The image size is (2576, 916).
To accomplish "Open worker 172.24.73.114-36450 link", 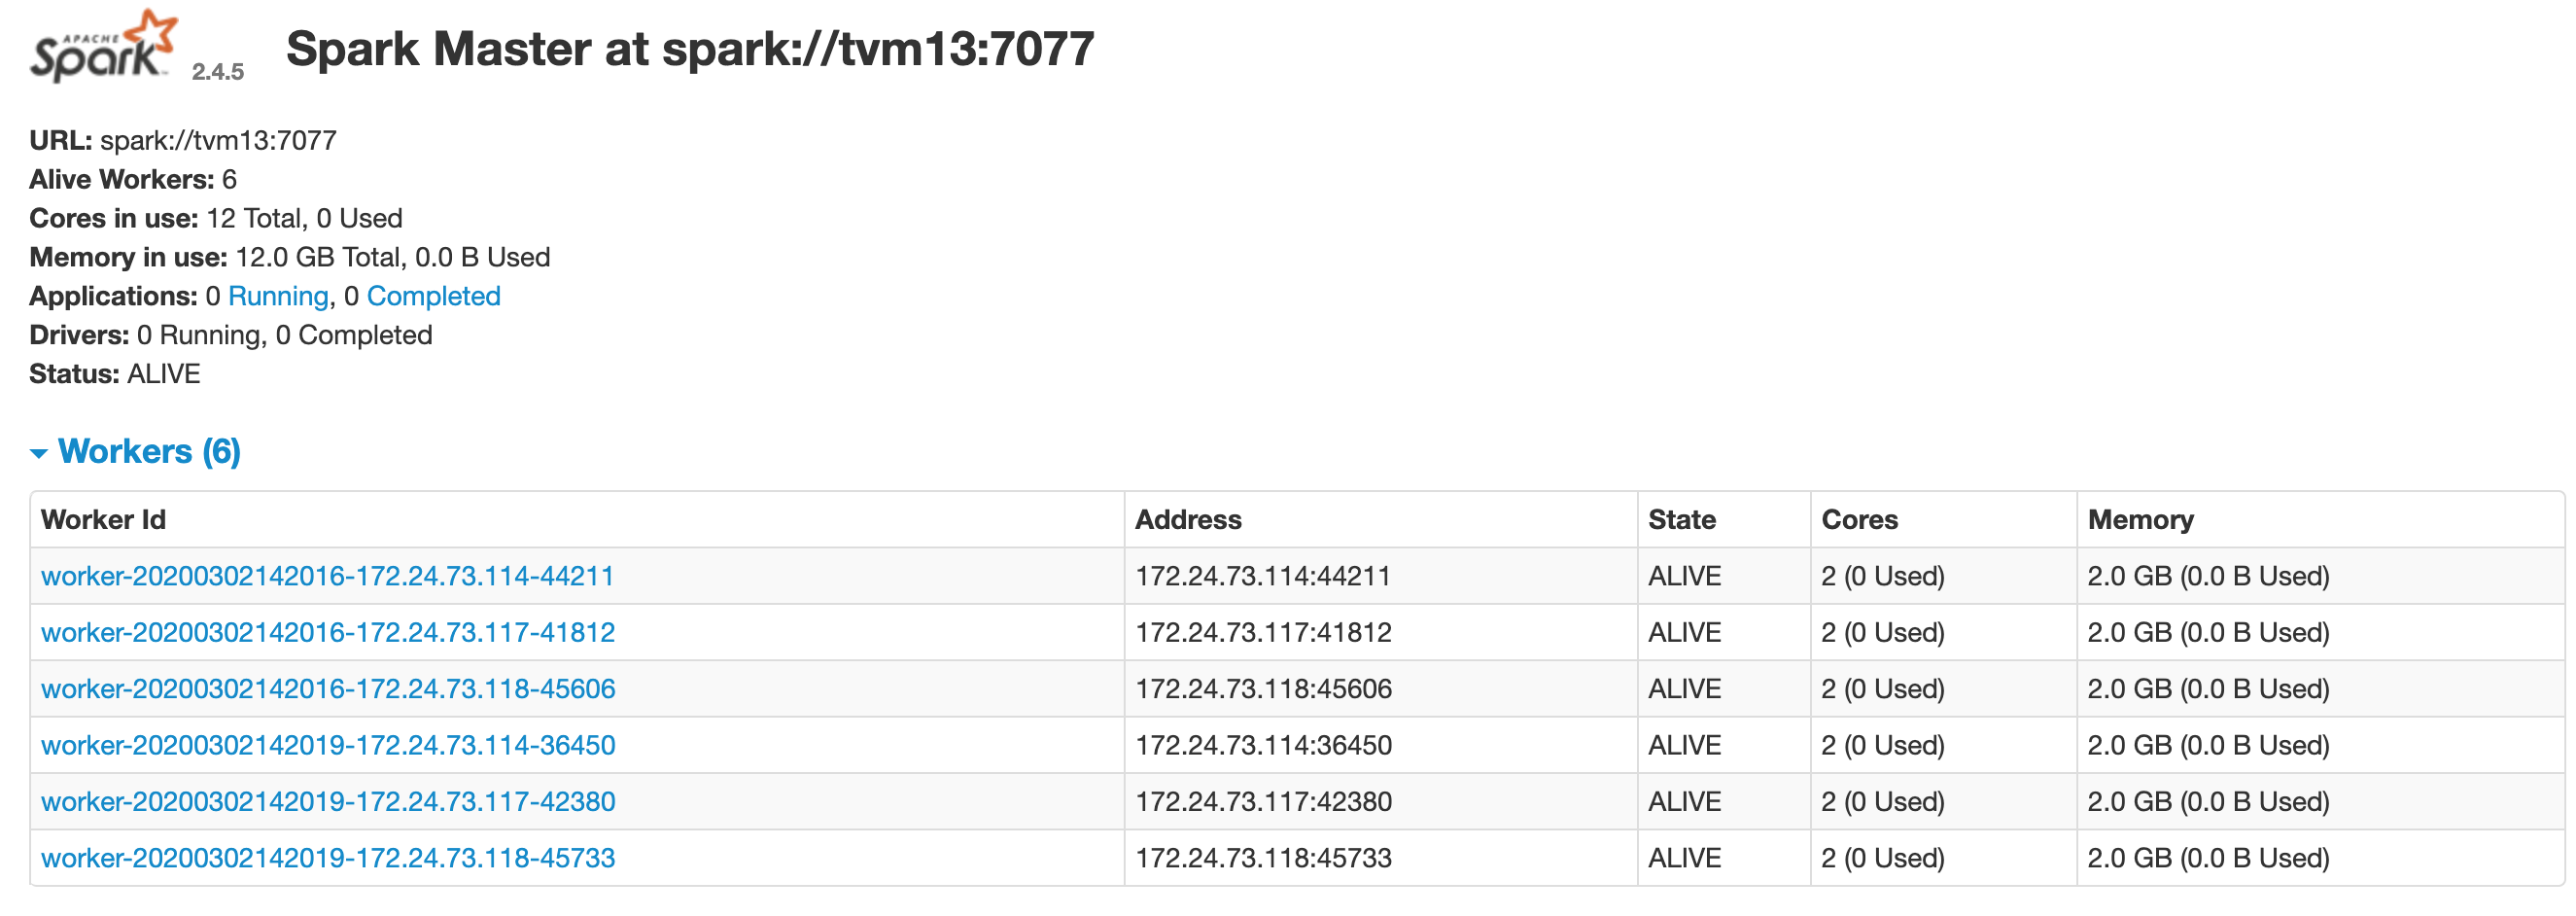I will [327, 745].
